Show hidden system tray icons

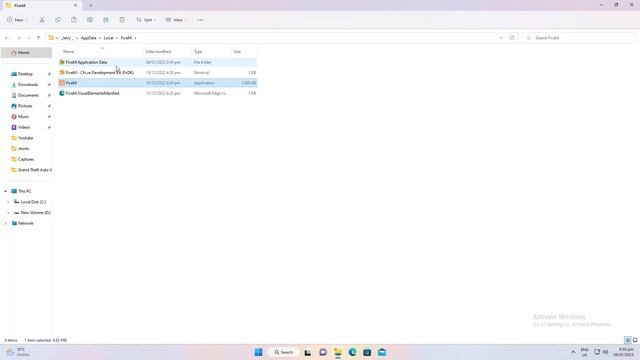click(x=573, y=352)
